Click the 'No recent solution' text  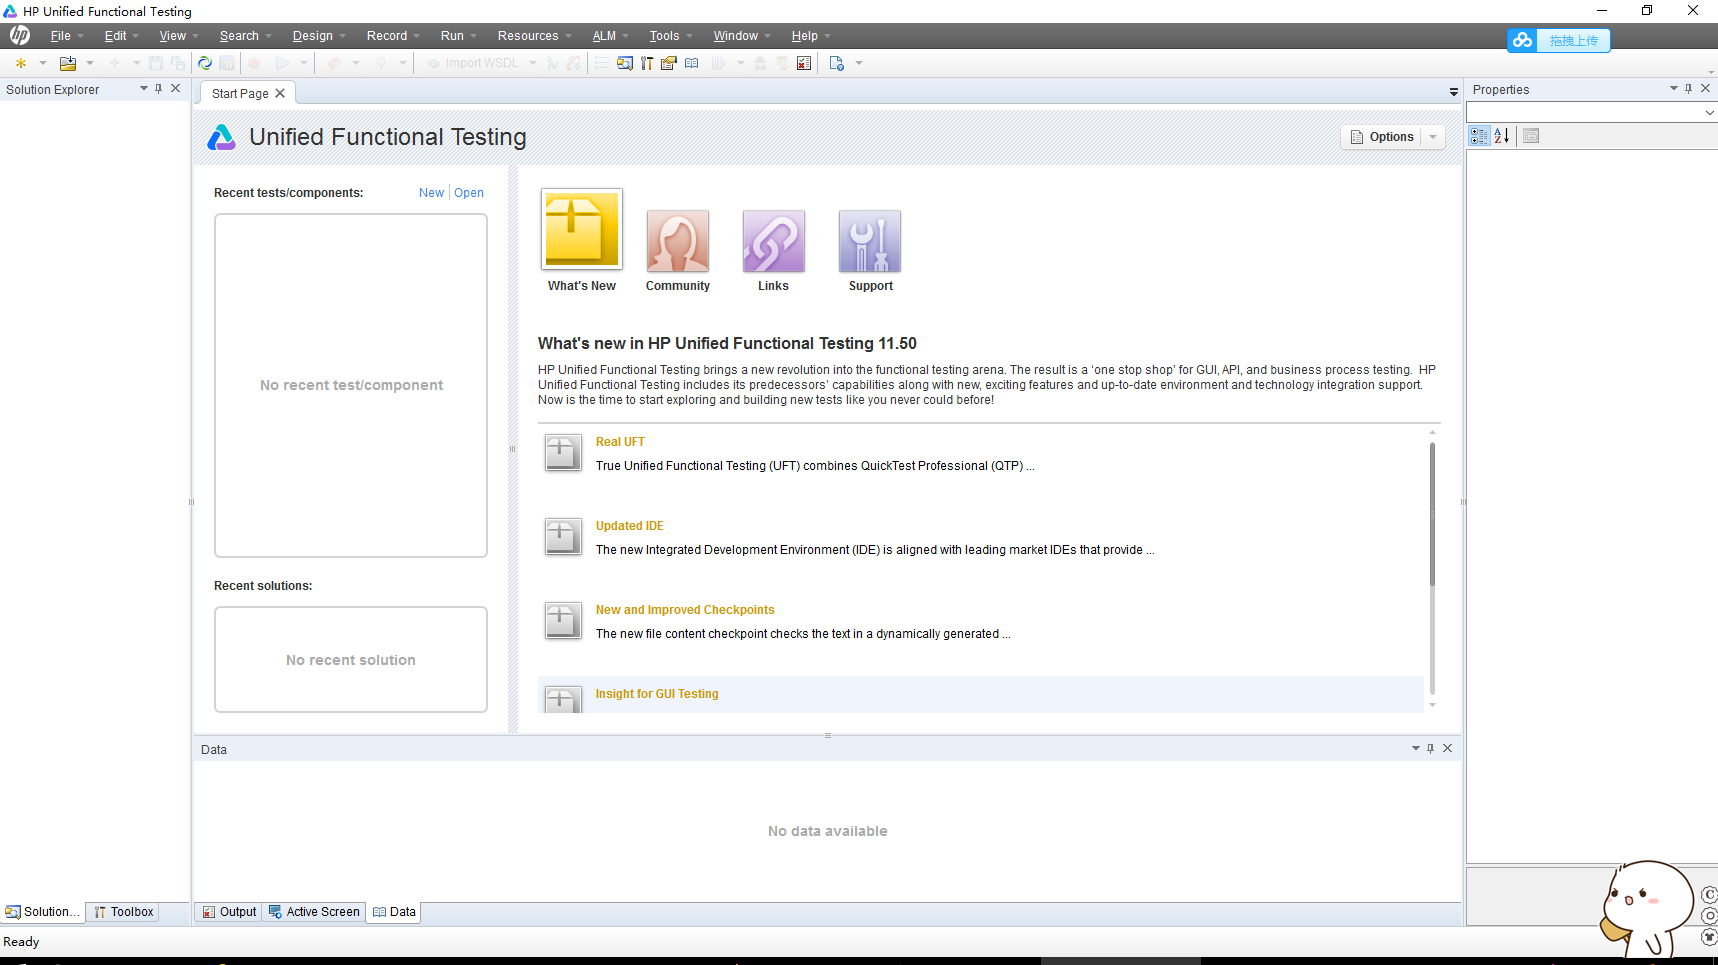[x=351, y=660]
